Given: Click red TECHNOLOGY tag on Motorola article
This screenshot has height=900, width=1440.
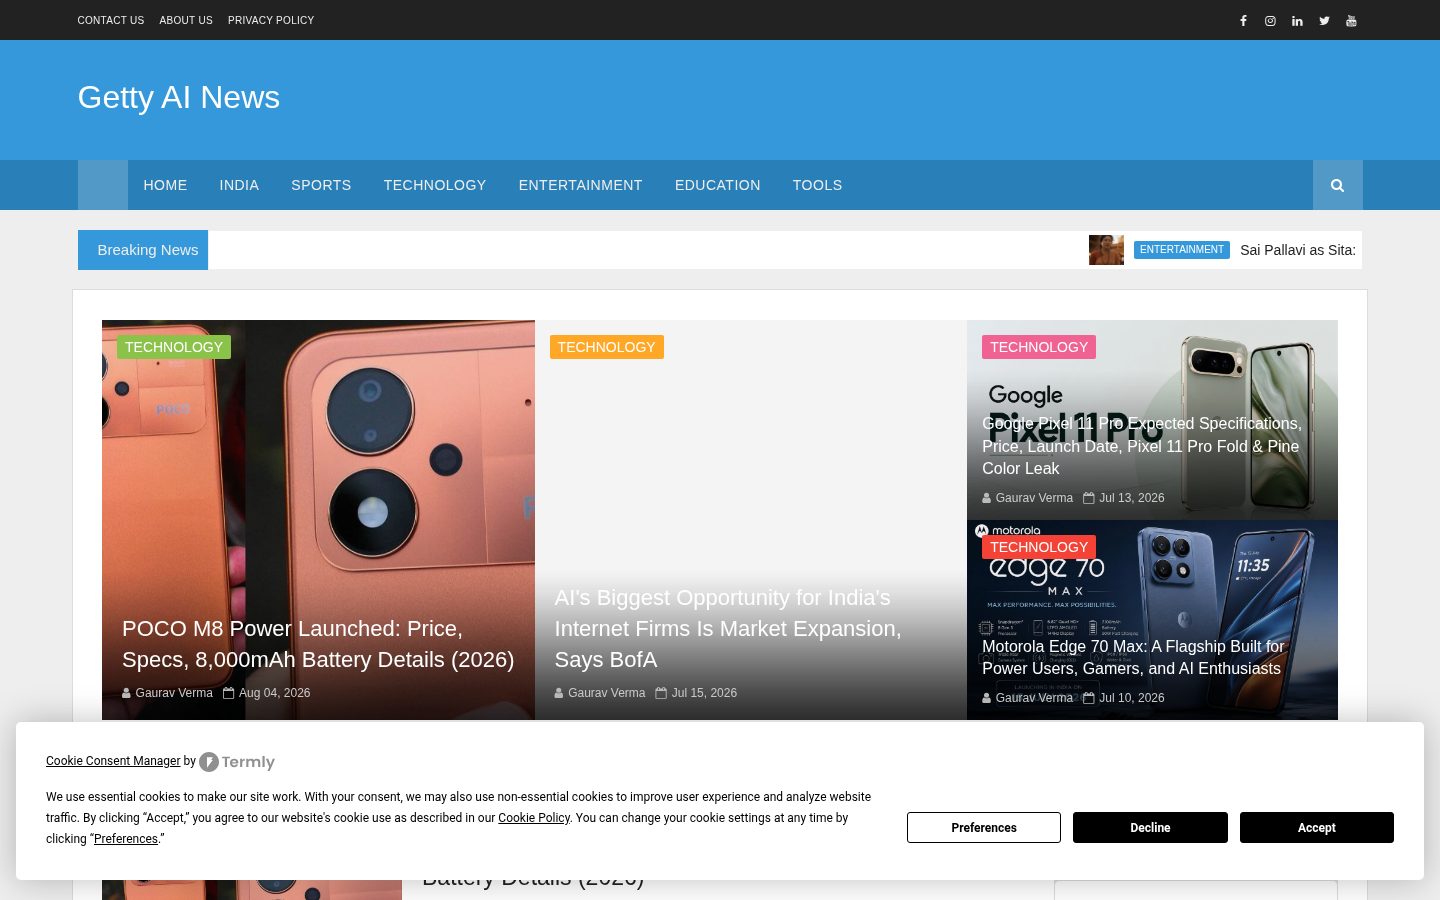Looking at the screenshot, I should point(1039,547).
